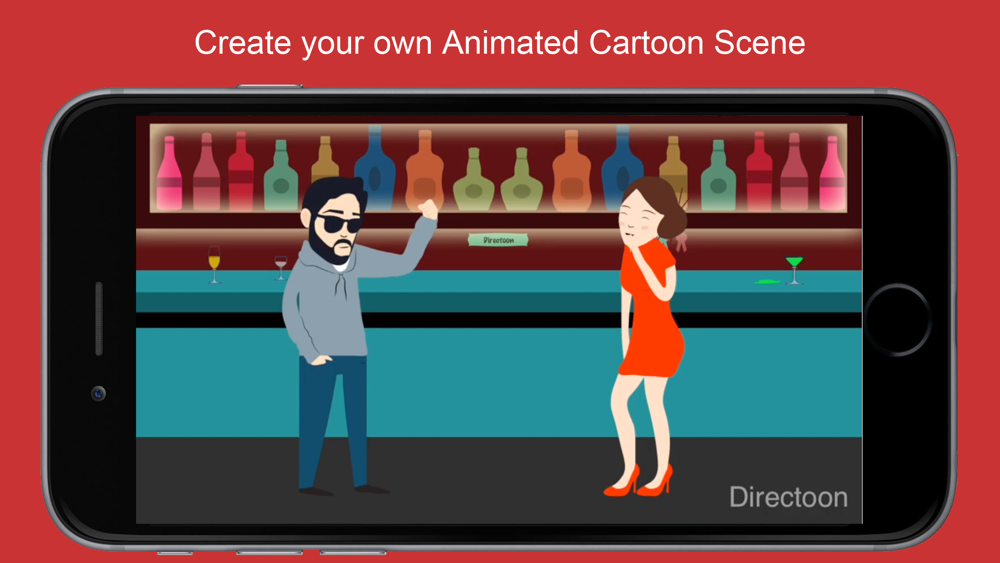Viewport: 1000px width, 563px height.
Task: Click the spilled green drink on the counter
Action: pos(767,281)
